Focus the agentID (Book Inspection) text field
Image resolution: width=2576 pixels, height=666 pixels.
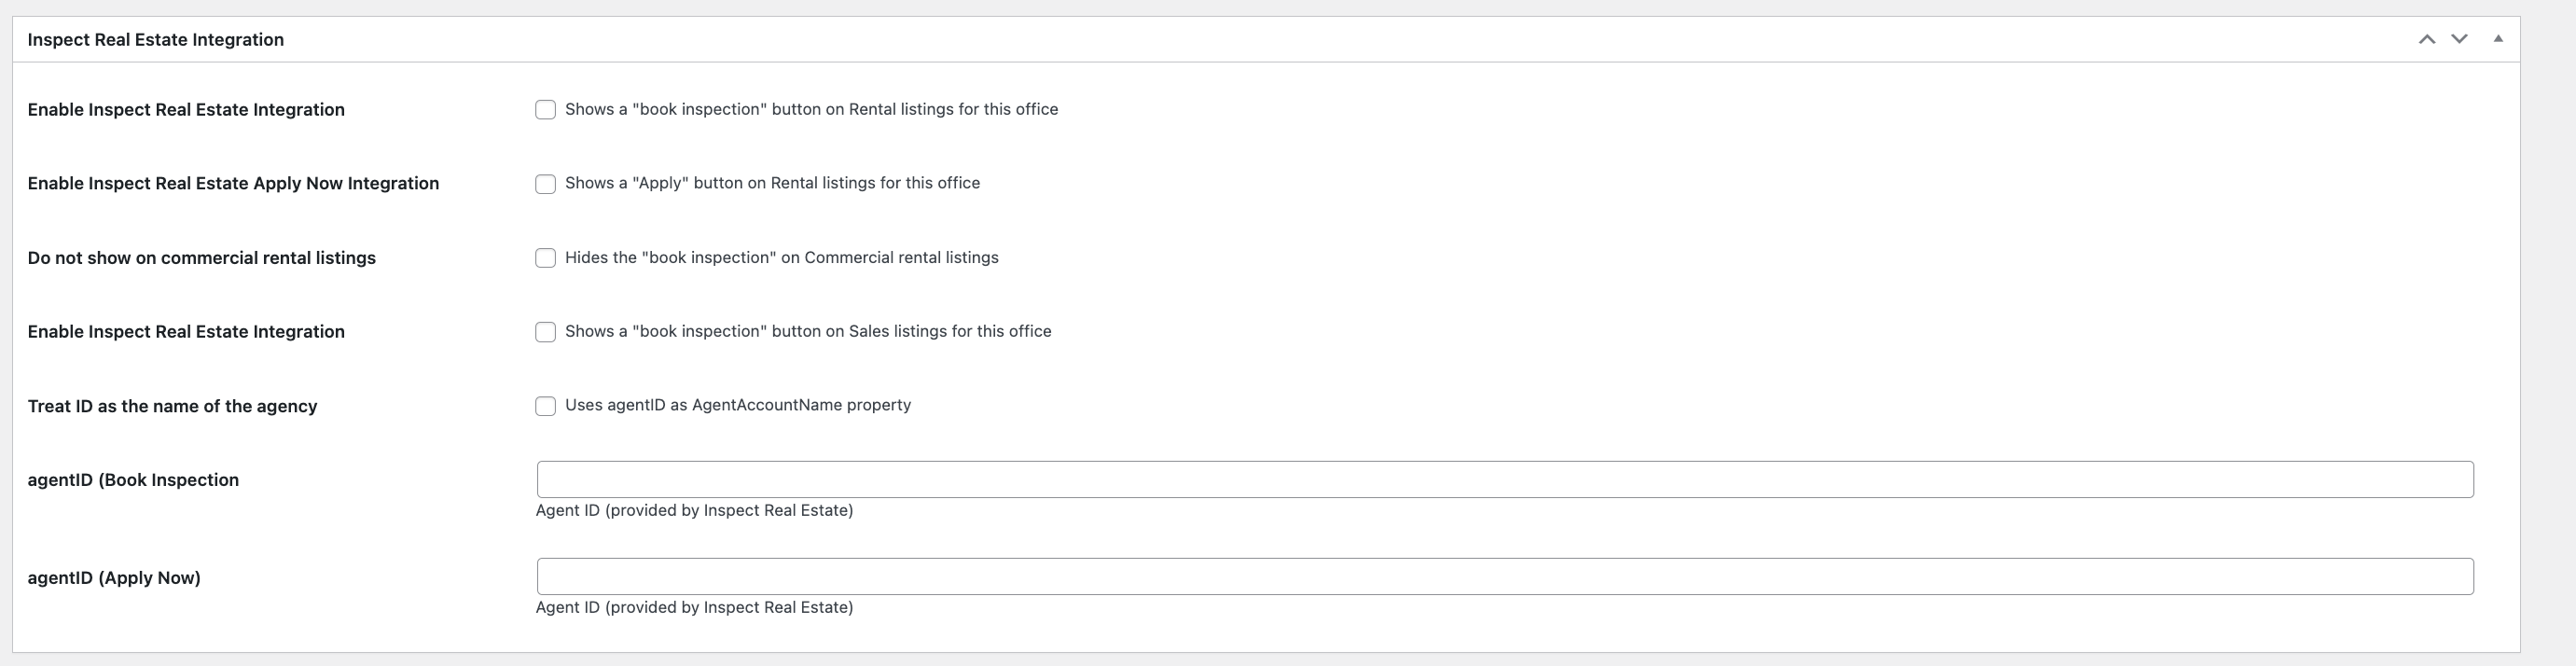tap(1505, 479)
